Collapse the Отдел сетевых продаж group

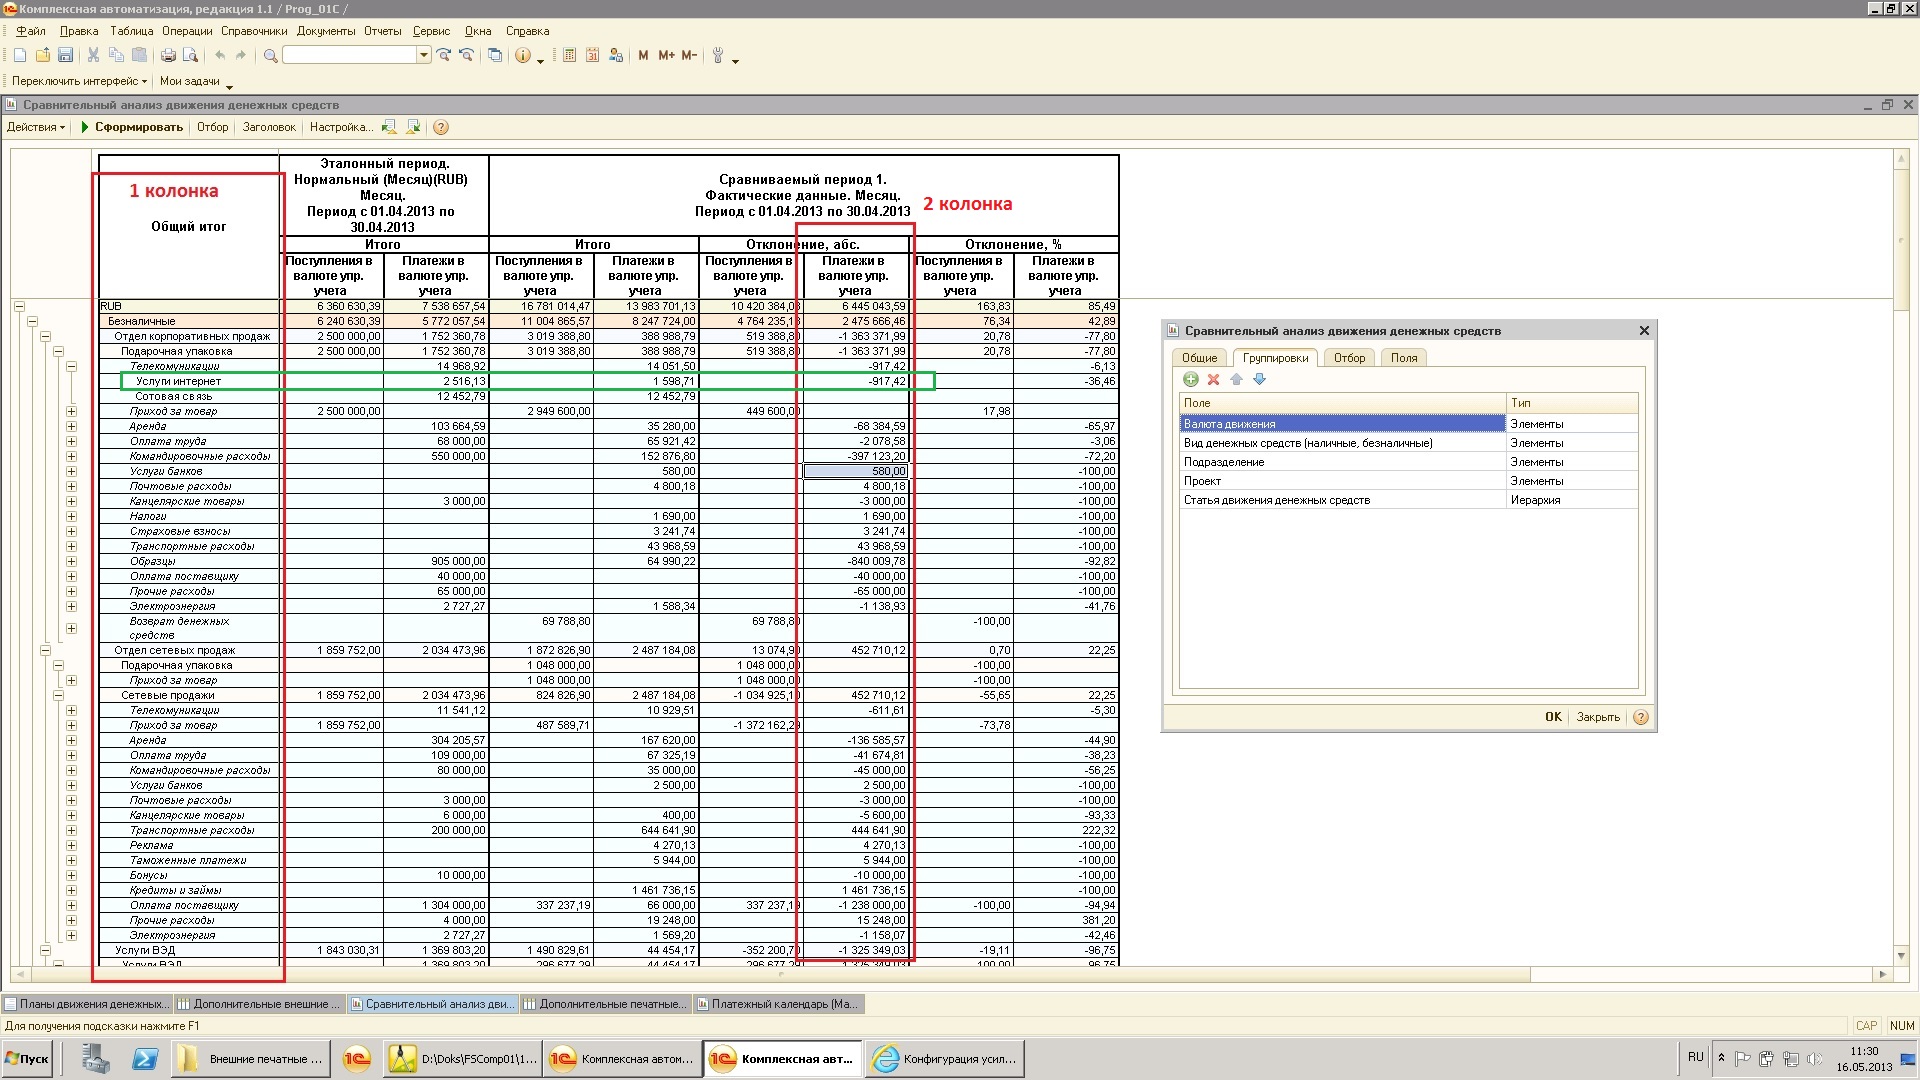click(x=45, y=650)
